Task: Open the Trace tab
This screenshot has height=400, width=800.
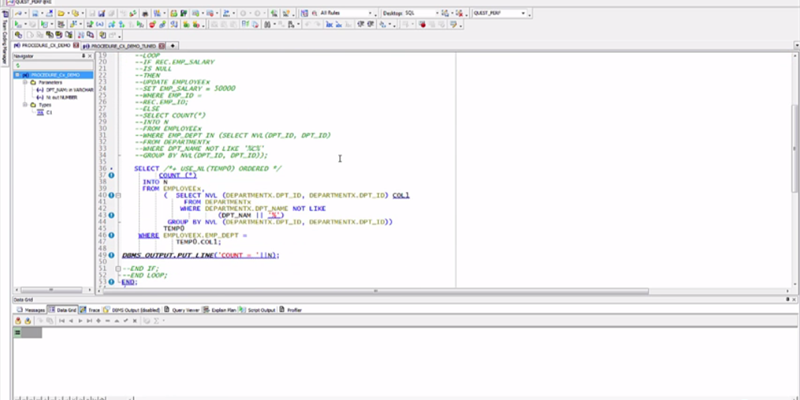Action: [90, 310]
